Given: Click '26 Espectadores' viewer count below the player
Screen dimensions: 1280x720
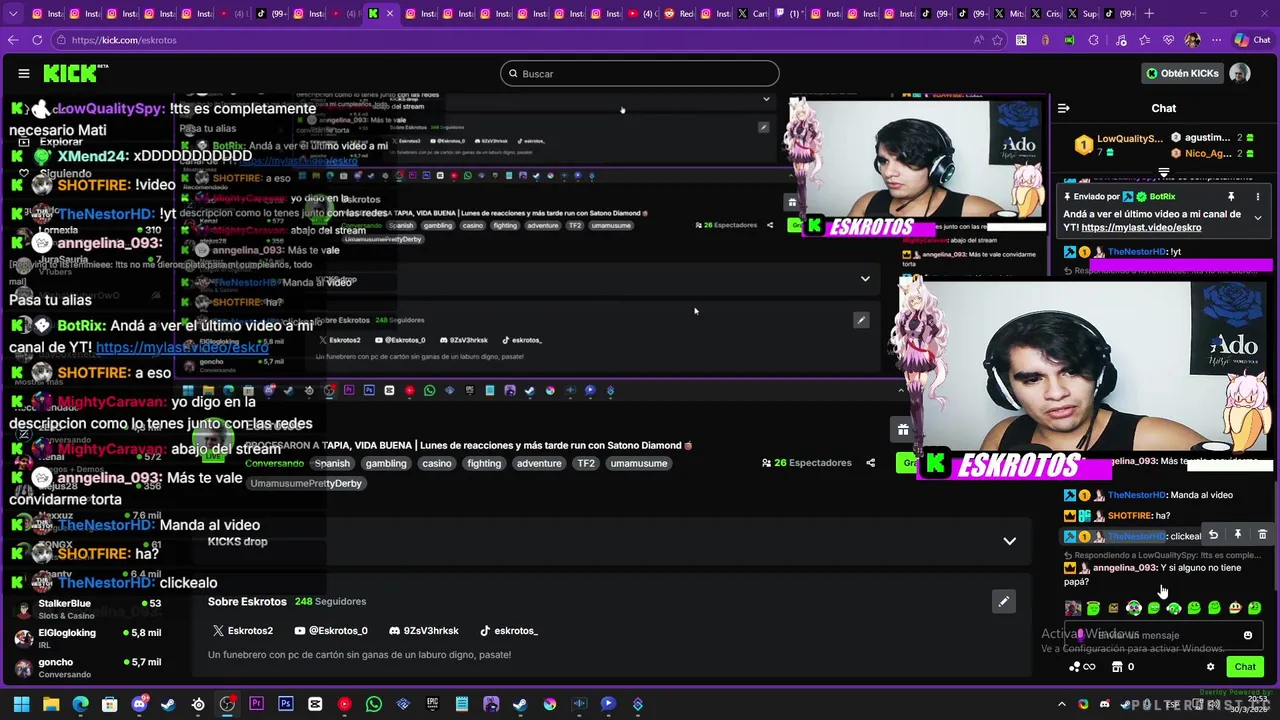Looking at the screenshot, I should [x=806, y=463].
